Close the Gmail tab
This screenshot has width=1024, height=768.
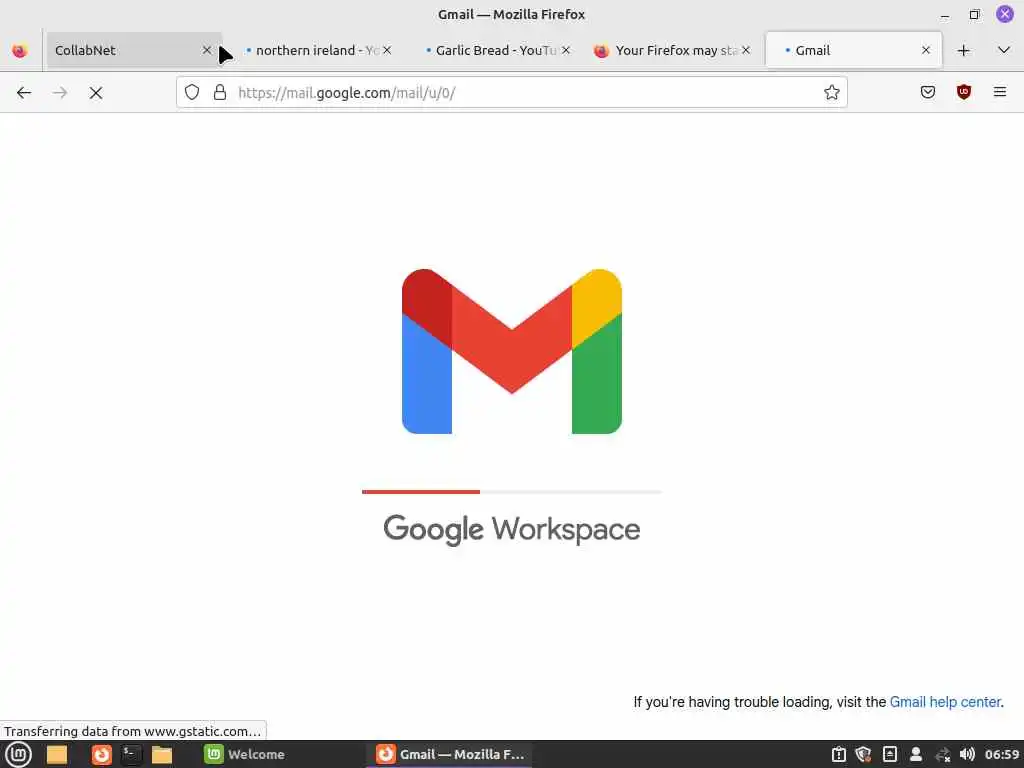(926, 50)
